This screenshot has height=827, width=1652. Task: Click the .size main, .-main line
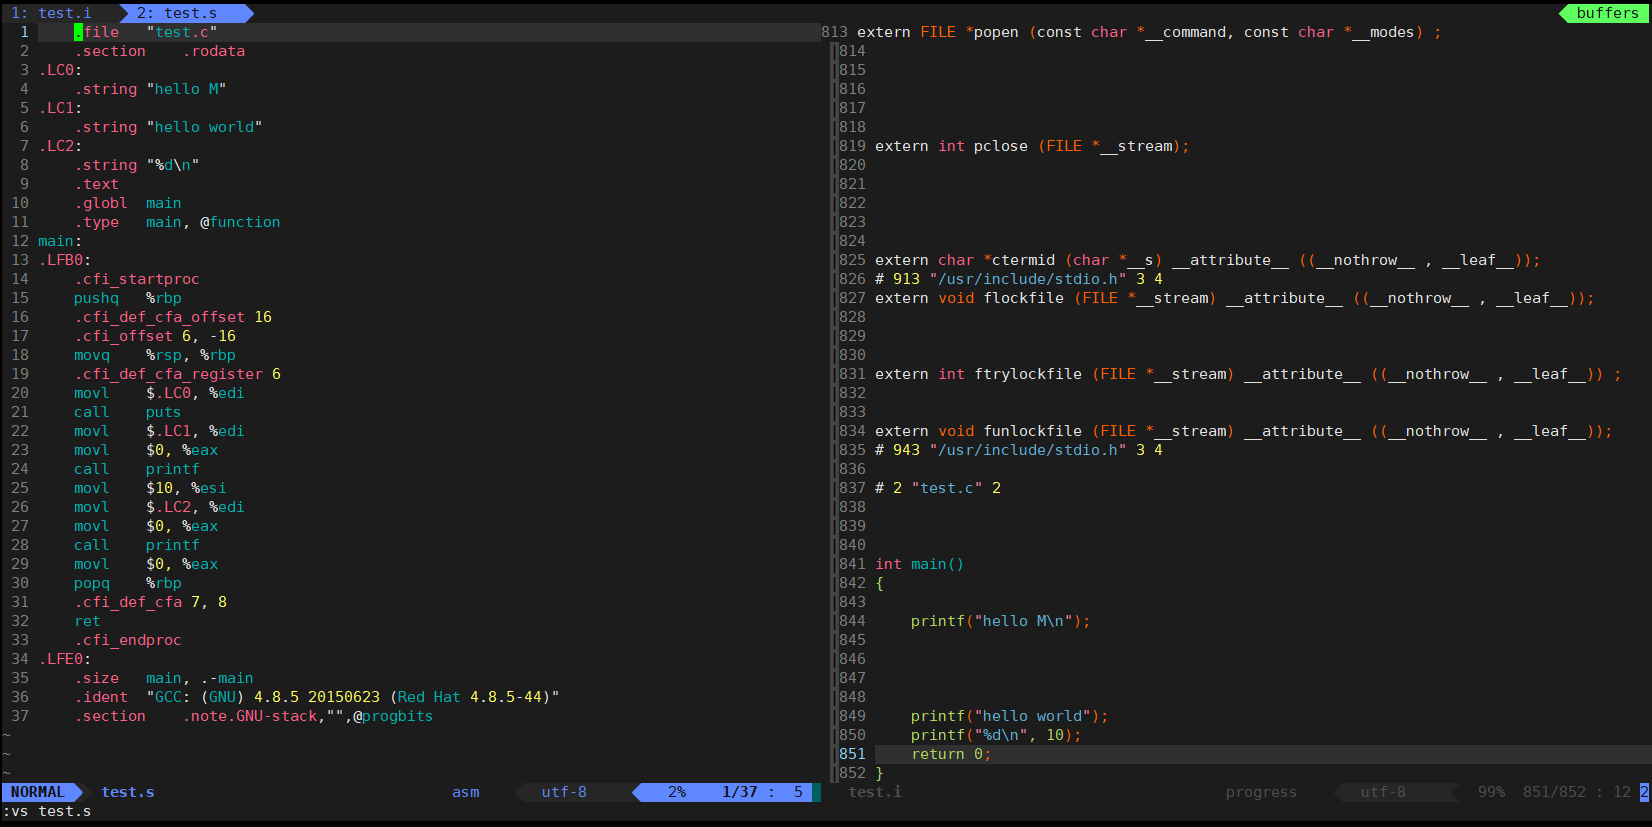coord(164,678)
